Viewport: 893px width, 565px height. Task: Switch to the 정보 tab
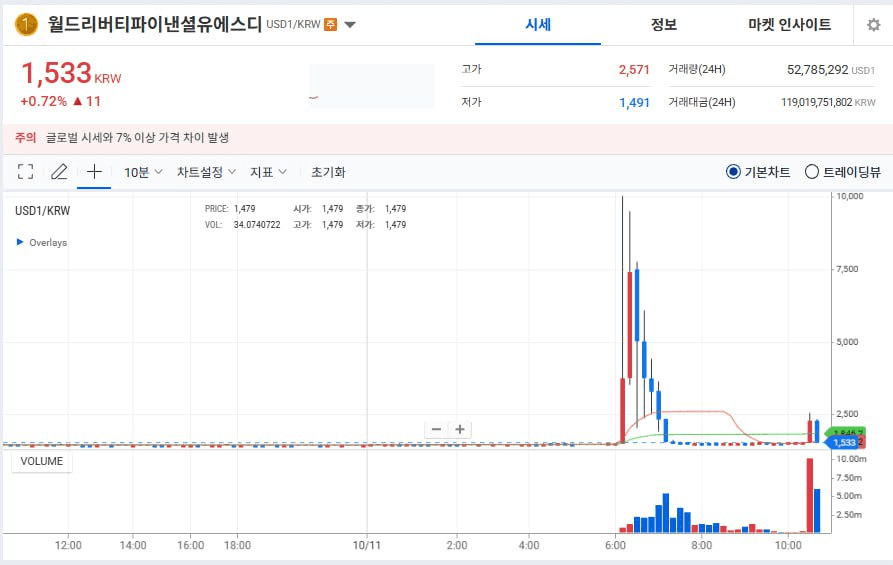point(663,25)
